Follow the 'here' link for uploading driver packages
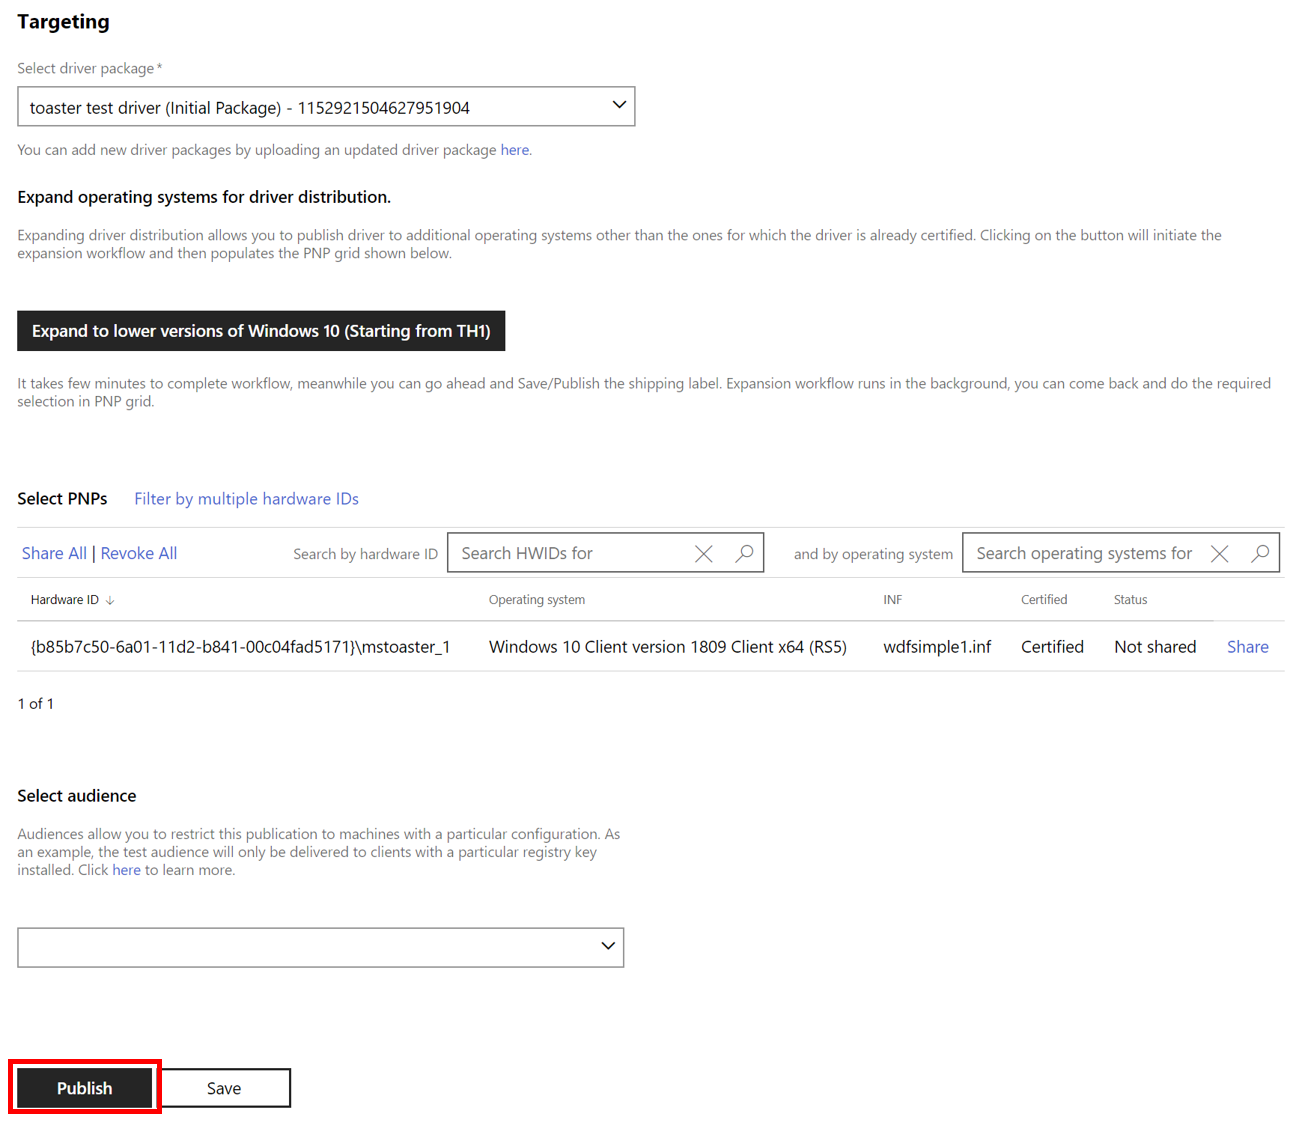1290x1125 pixels. click(x=514, y=150)
